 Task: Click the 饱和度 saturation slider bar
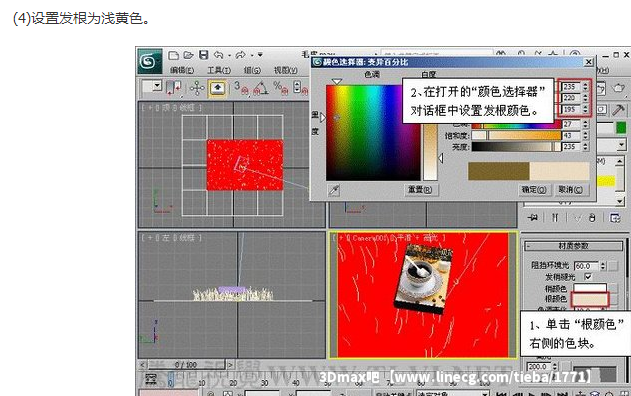(516, 136)
